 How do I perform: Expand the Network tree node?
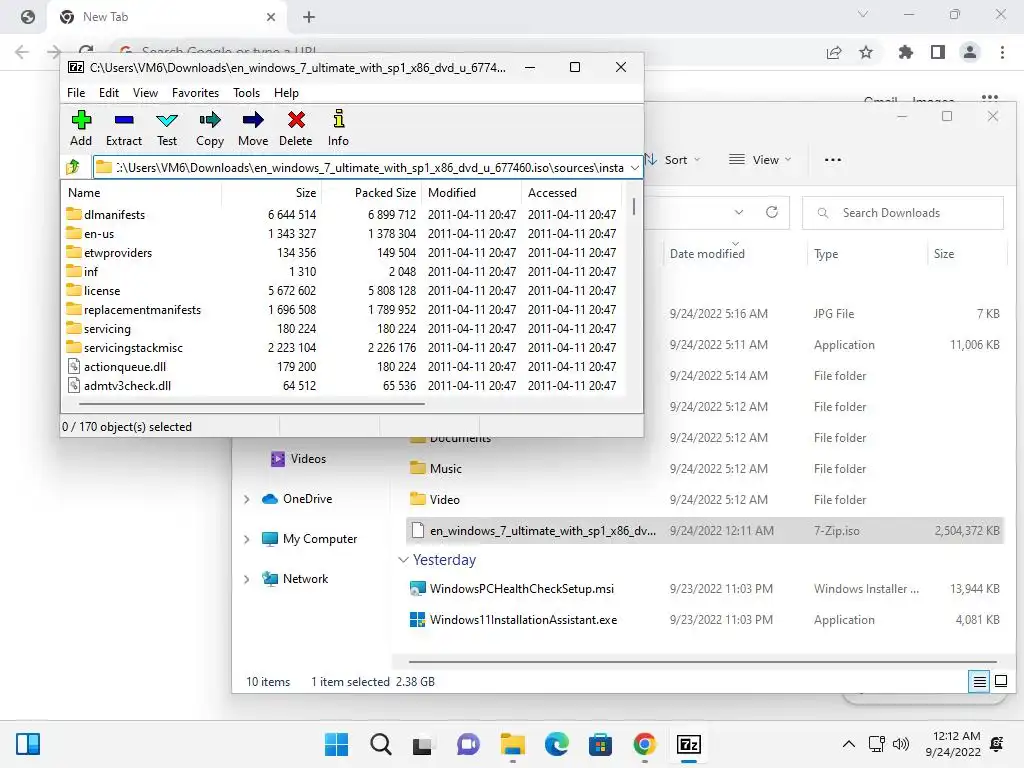[247, 579]
